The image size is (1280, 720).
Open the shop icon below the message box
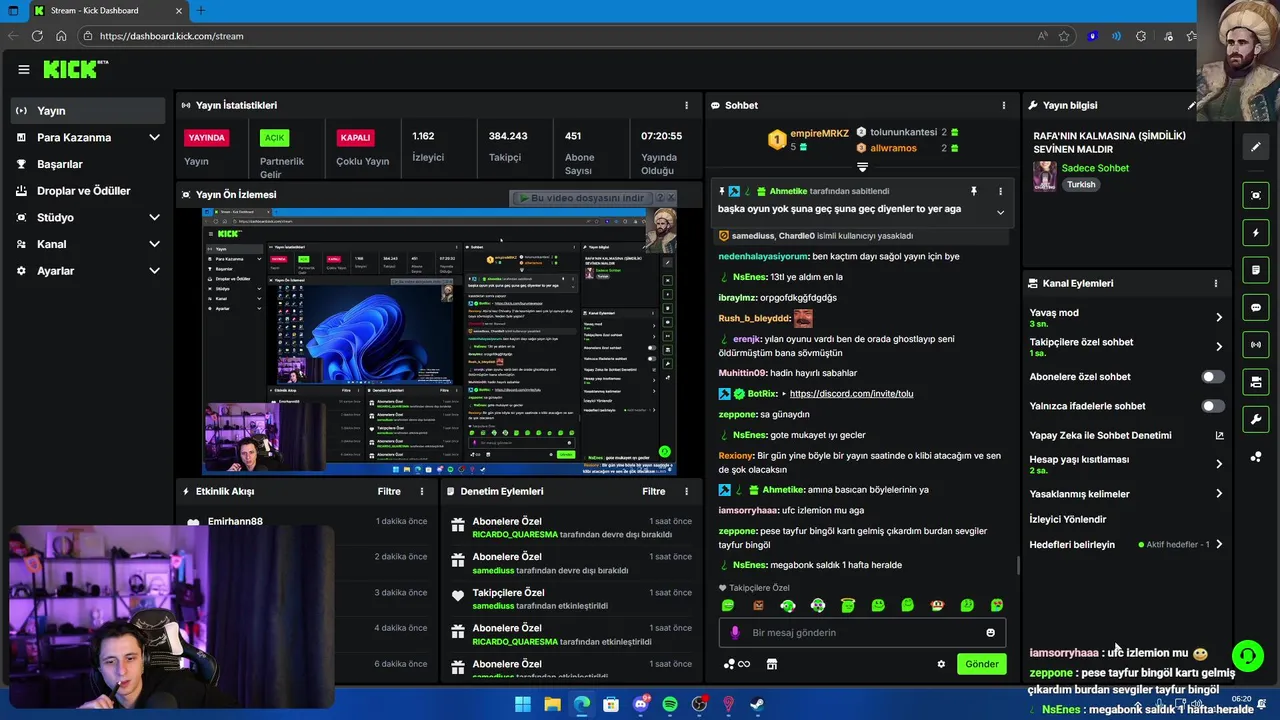click(x=771, y=664)
